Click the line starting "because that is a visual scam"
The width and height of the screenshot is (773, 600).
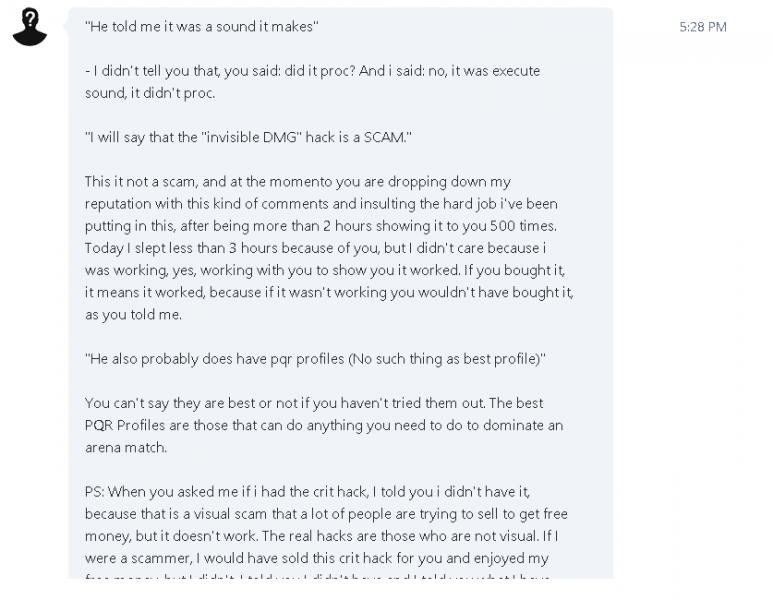pyautogui.click(x=326, y=514)
